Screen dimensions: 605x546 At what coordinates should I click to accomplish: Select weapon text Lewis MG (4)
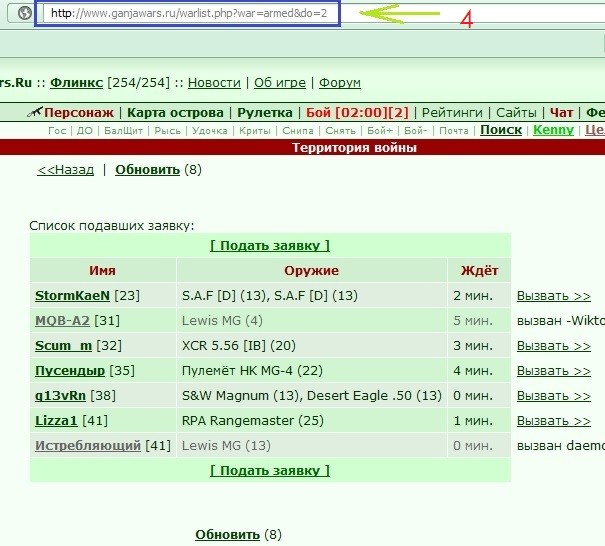(222, 321)
